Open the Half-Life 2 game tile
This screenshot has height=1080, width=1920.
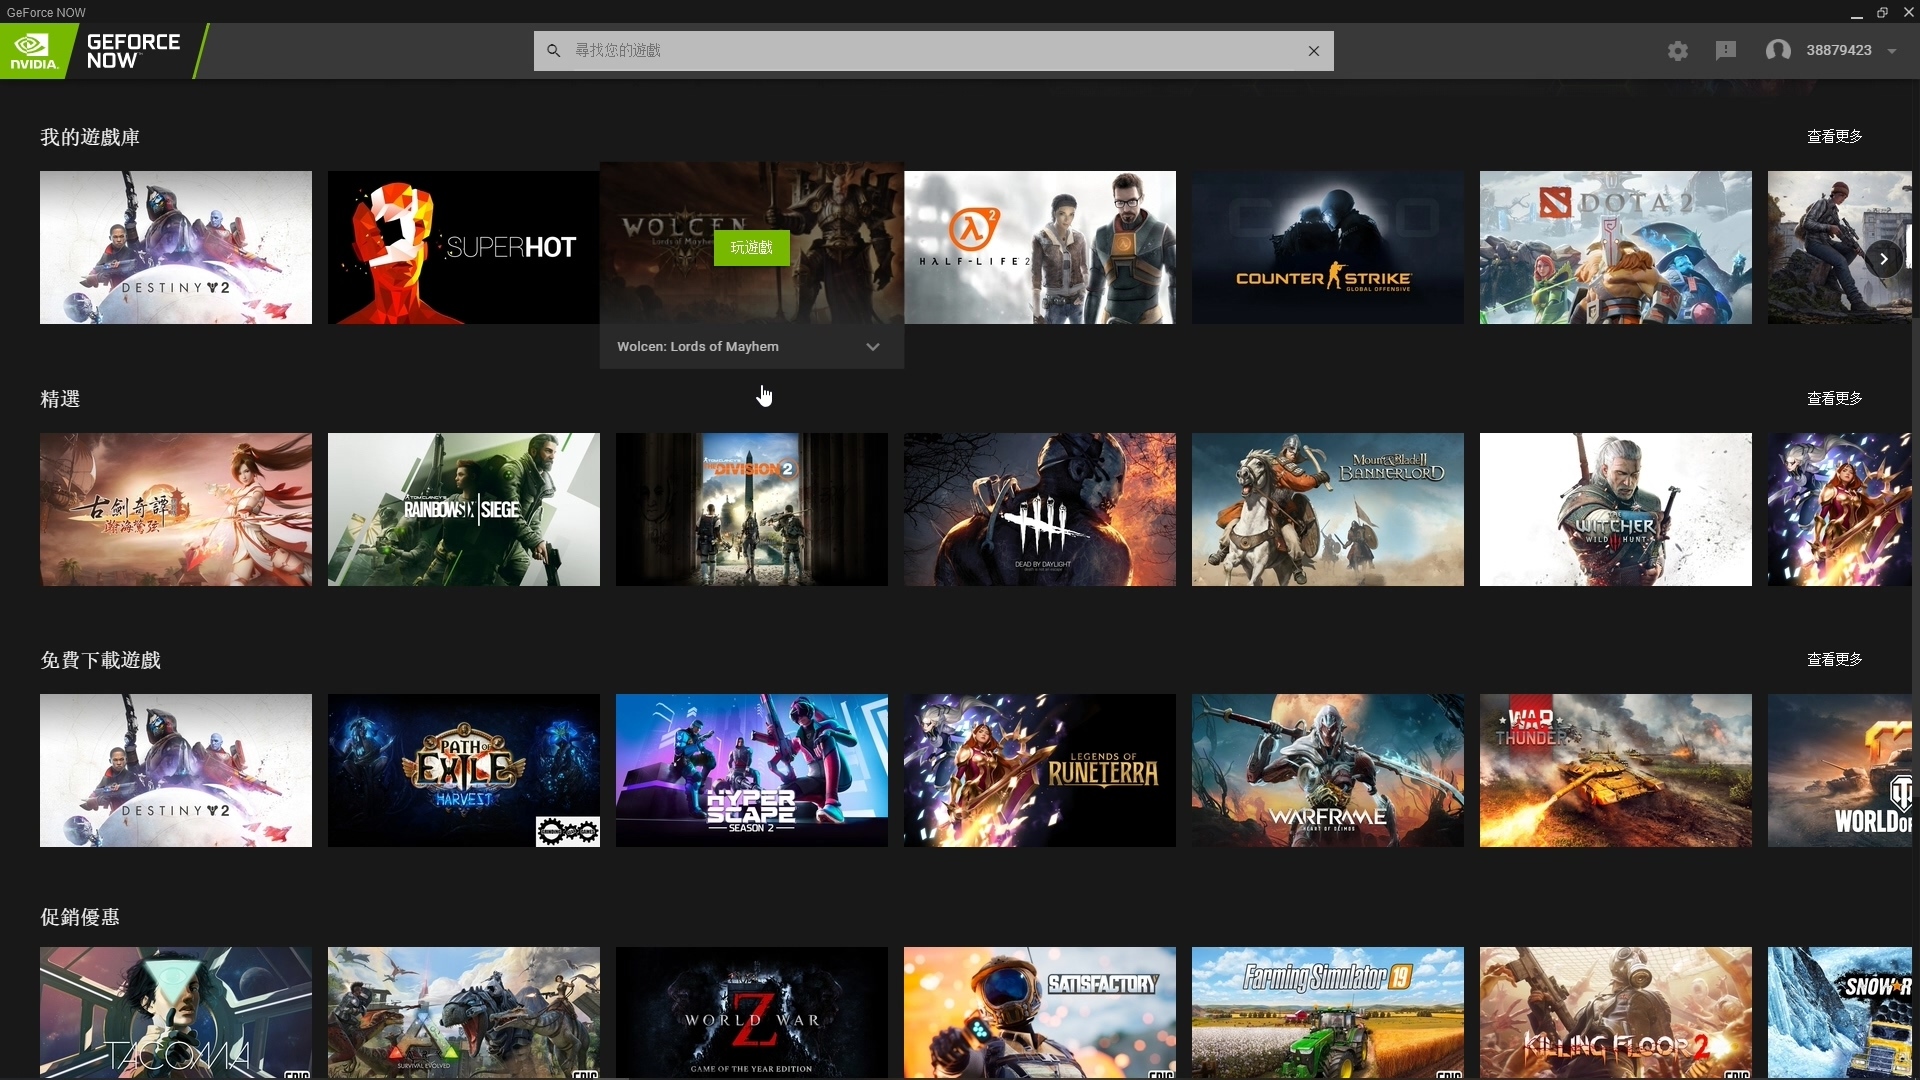pos(1040,247)
